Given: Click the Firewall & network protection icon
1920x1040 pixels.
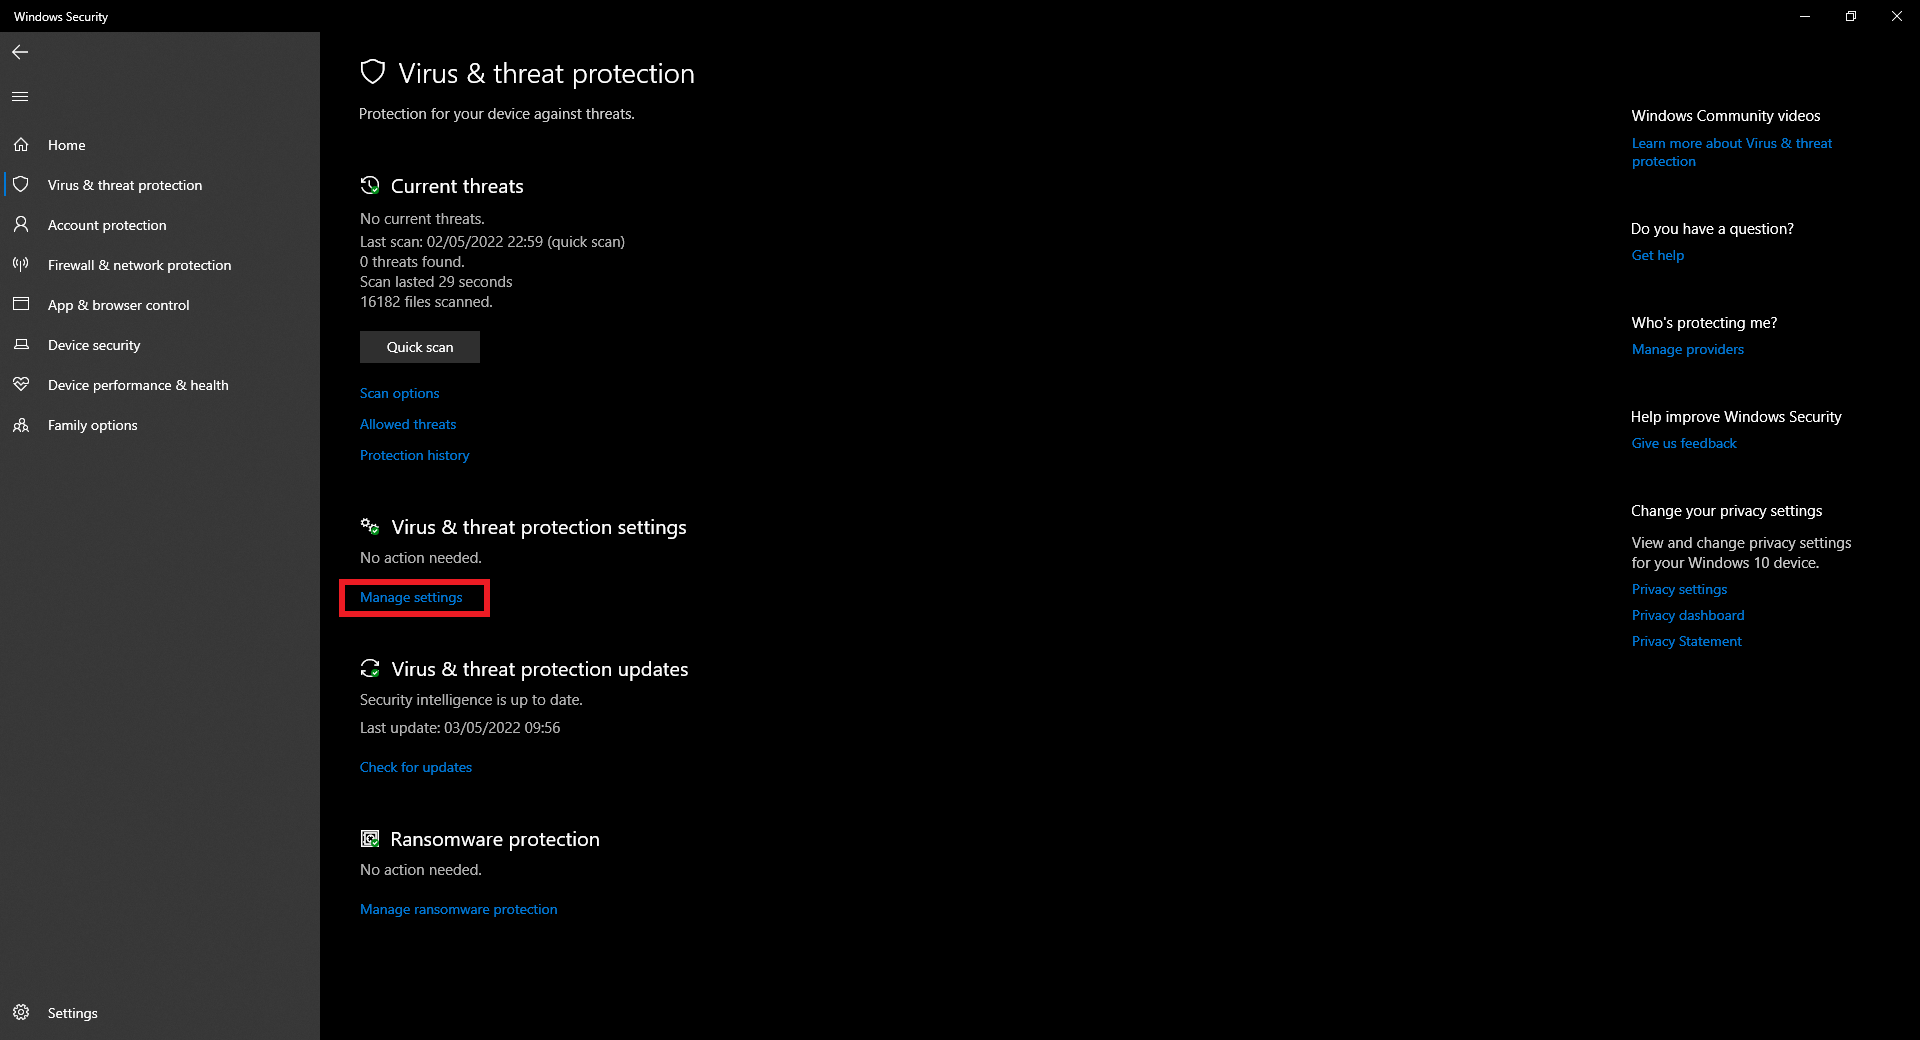Looking at the screenshot, I should [x=21, y=265].
